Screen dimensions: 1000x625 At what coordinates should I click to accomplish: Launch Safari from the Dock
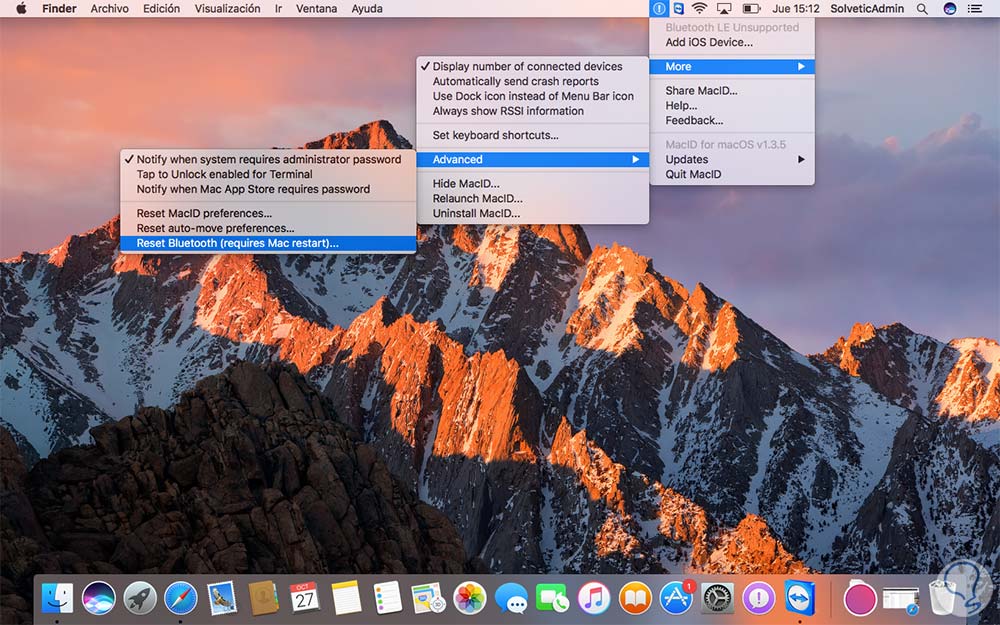click(180, 598)
